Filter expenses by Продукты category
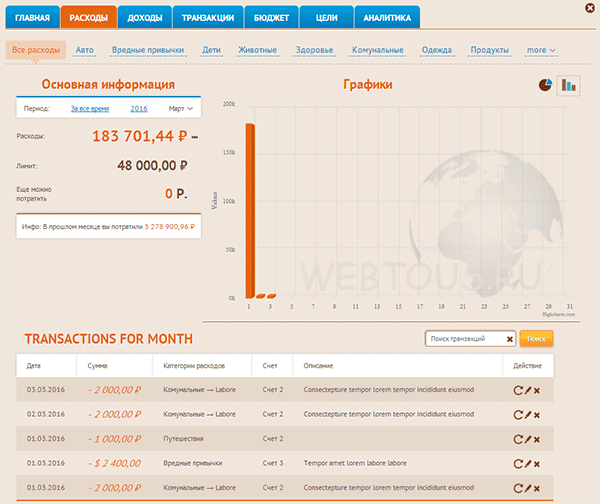600x504 pixels. (x=489, y=50)
